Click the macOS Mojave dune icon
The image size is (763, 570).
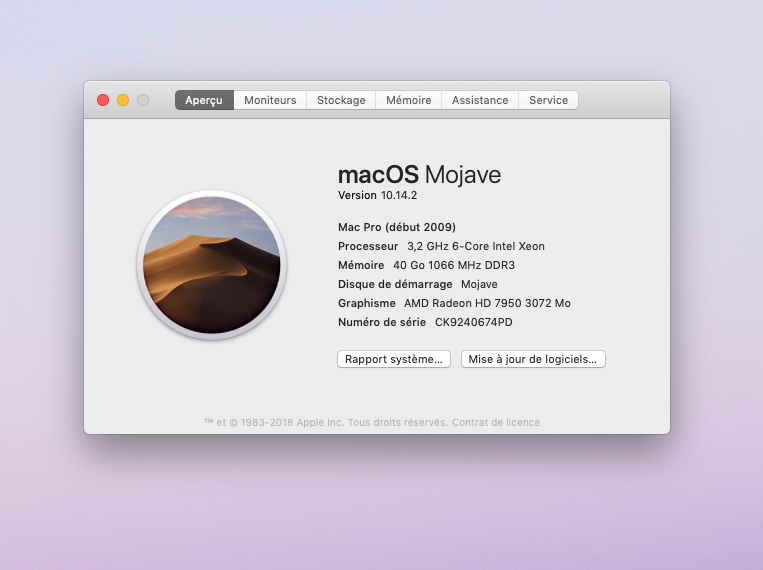coord(212,265)
